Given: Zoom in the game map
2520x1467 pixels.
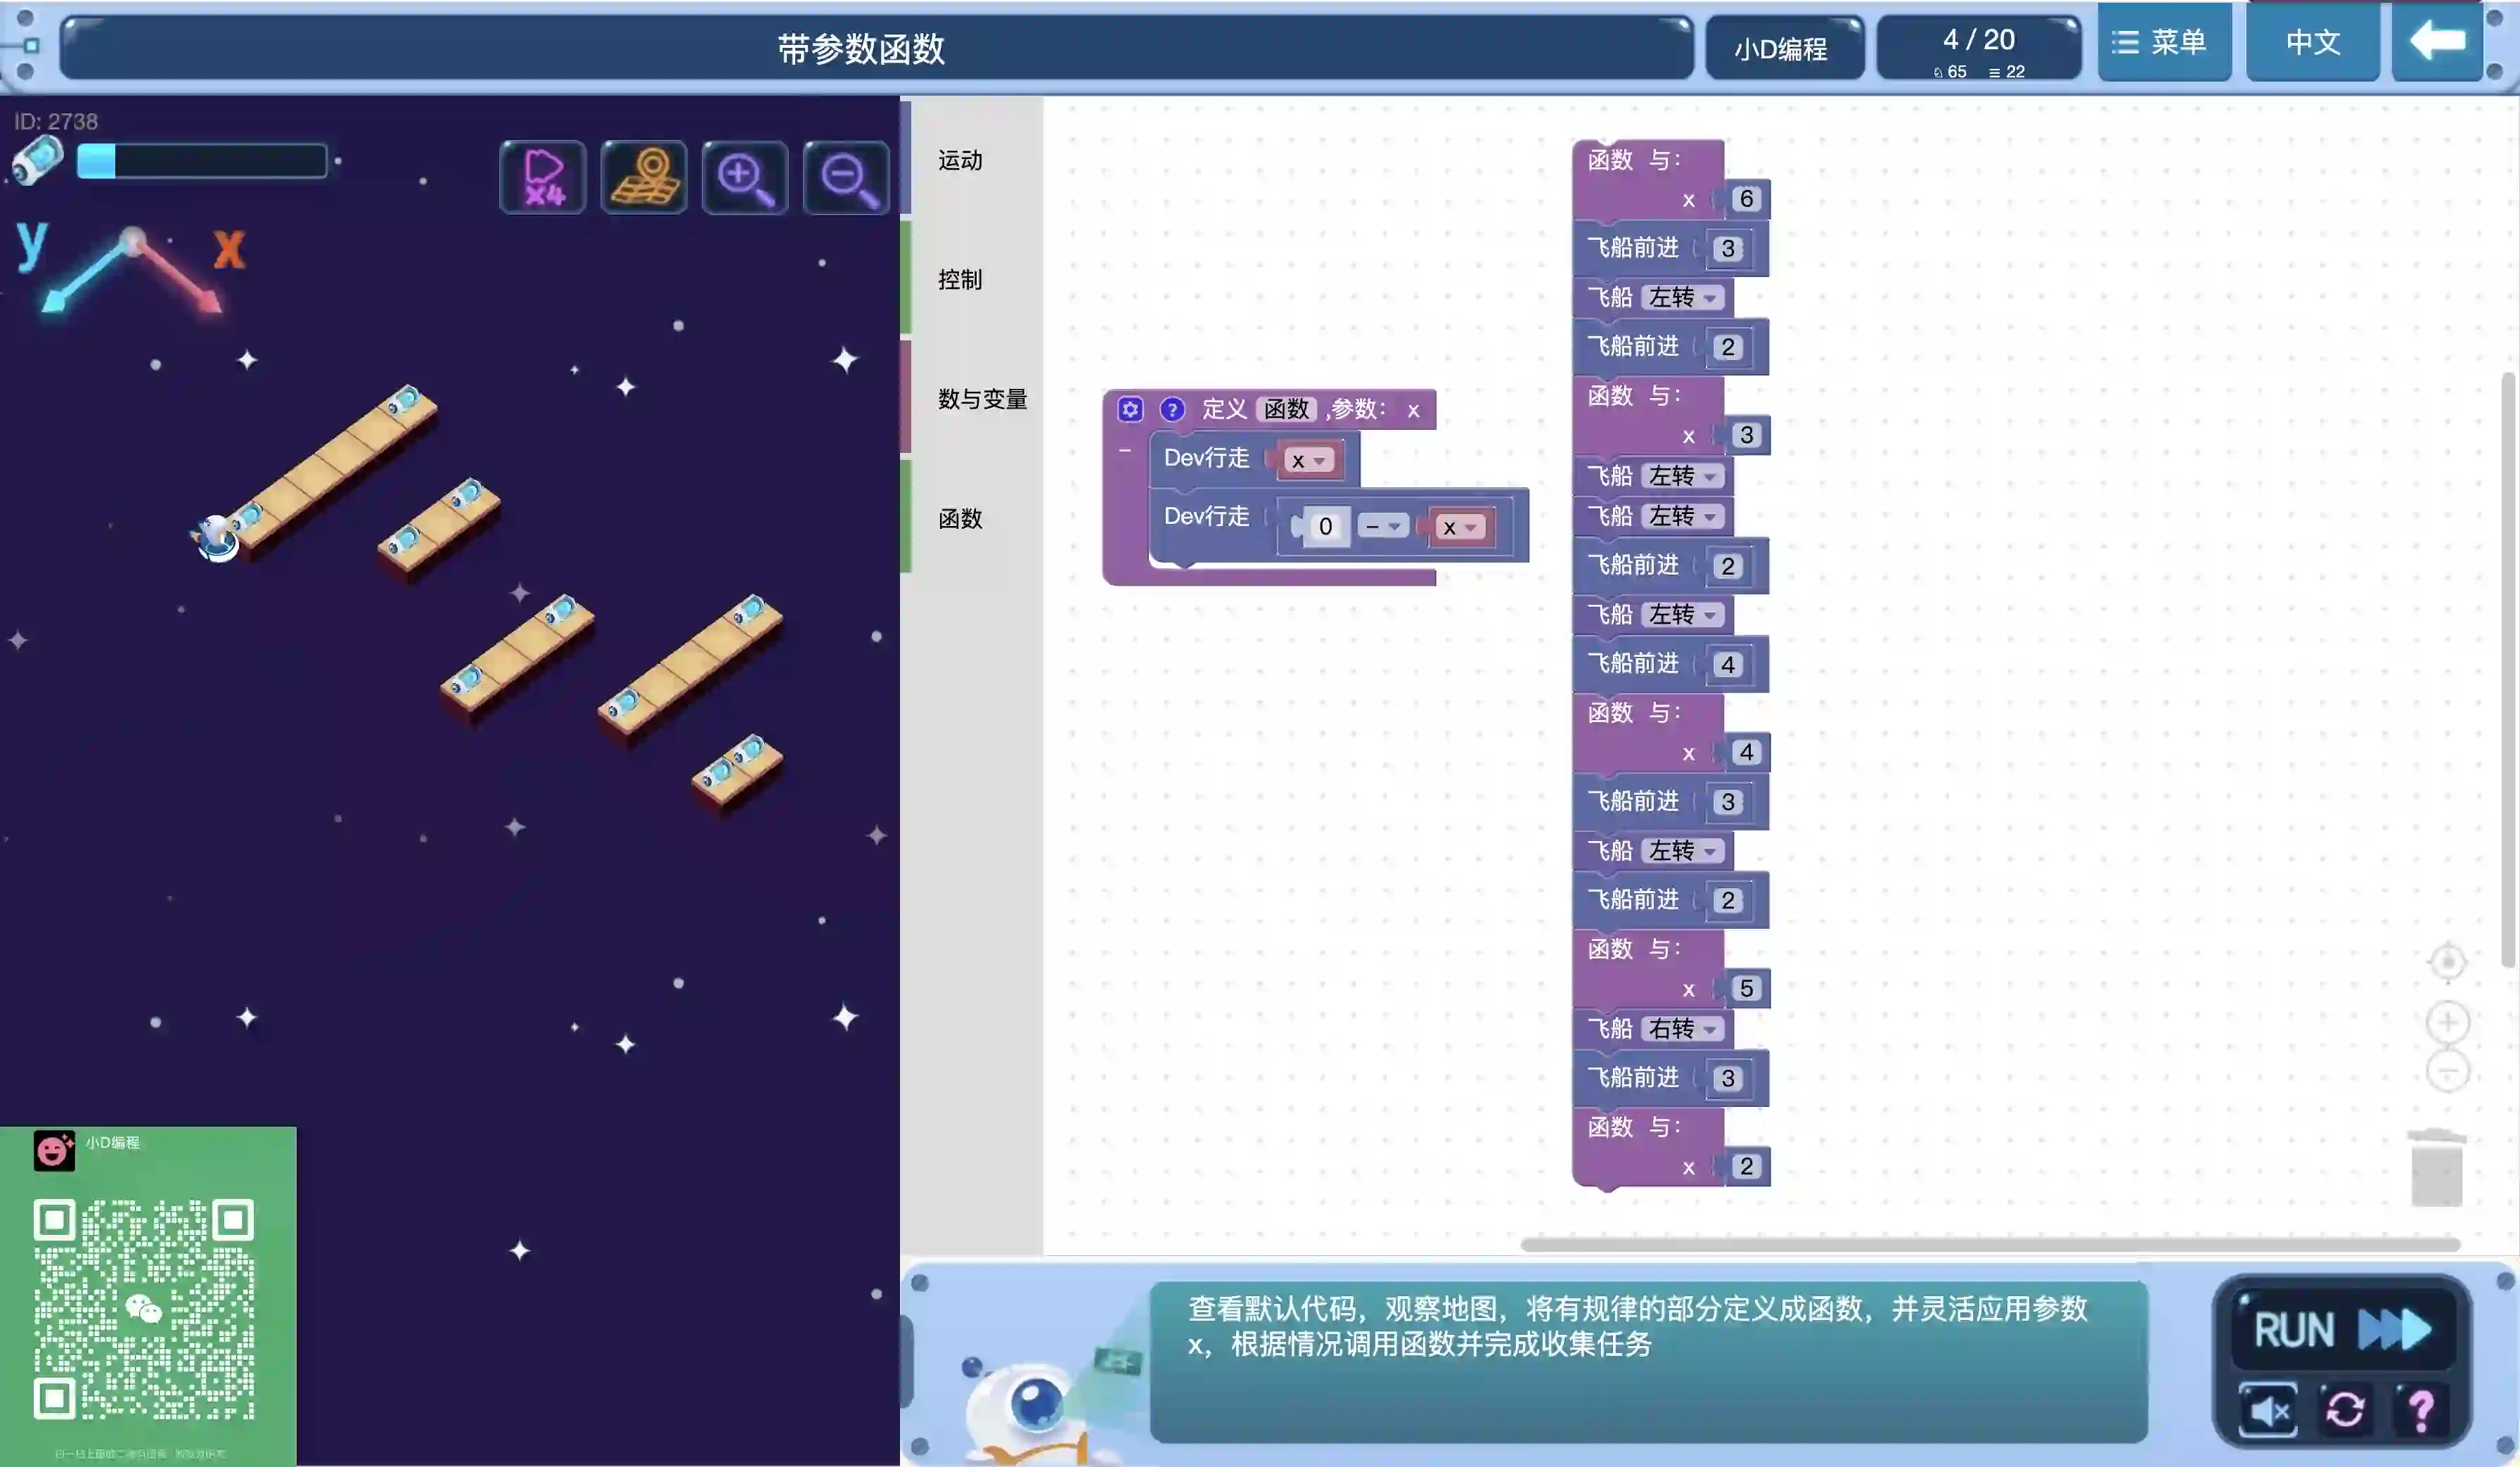Looking at the screenshot, I should [x=744, y=177].
